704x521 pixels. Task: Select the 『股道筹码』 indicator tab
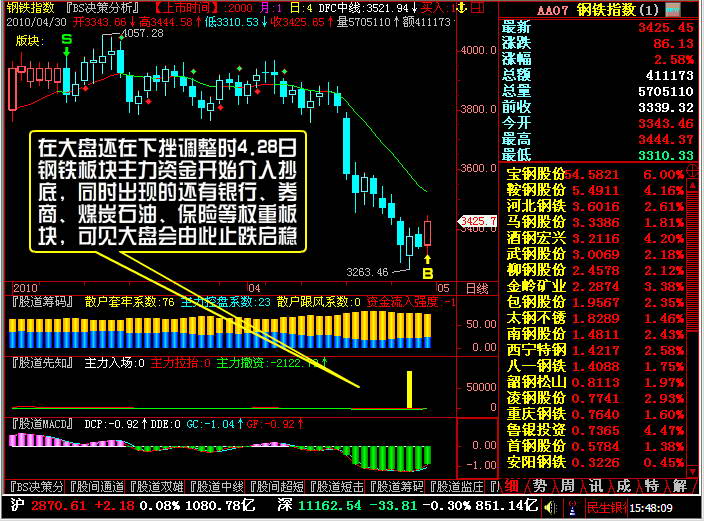click(x=396, y=486)
